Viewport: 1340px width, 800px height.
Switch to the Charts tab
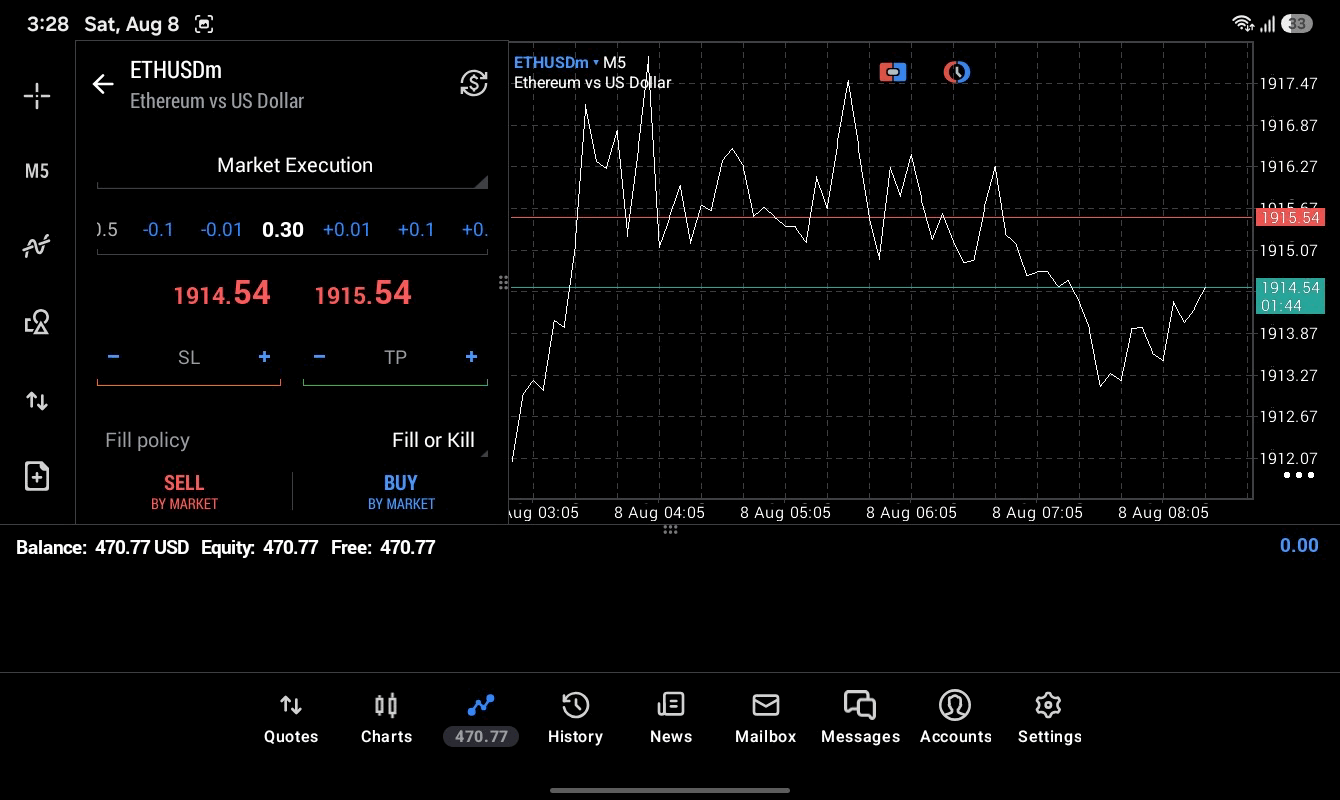[386, 719]
